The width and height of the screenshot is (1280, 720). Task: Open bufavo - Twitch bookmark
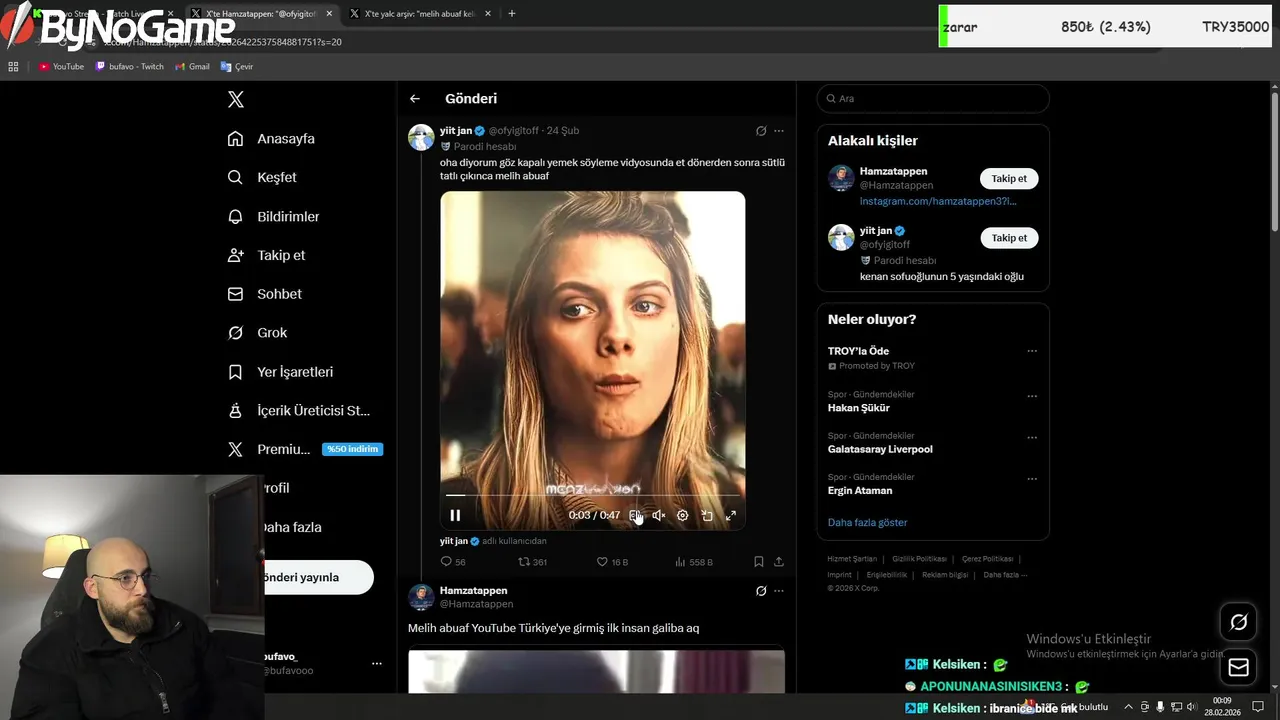(x=129, y=67)
